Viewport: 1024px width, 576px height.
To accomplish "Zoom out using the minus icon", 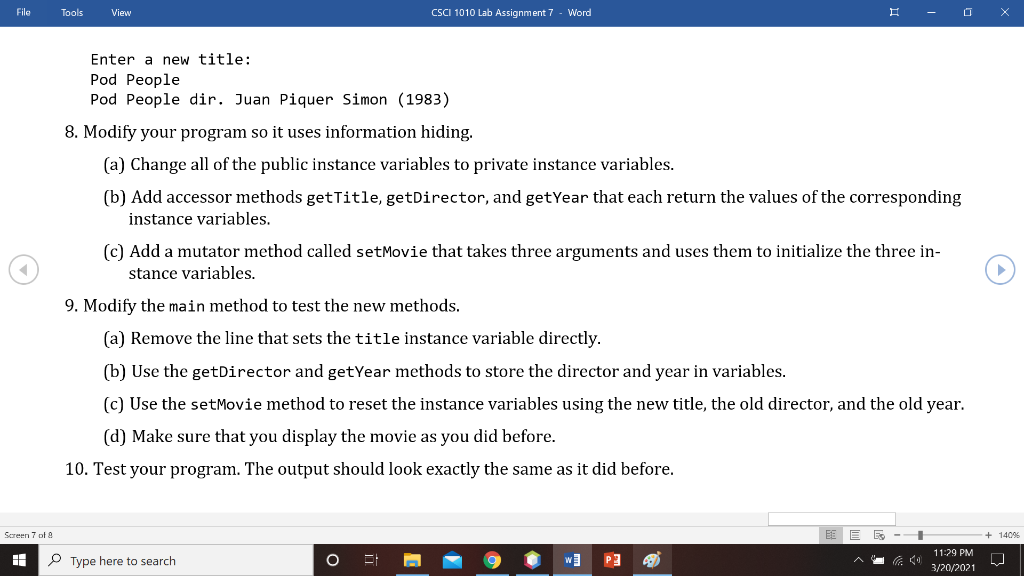I will pyautogui.click(x=897, y=535).
